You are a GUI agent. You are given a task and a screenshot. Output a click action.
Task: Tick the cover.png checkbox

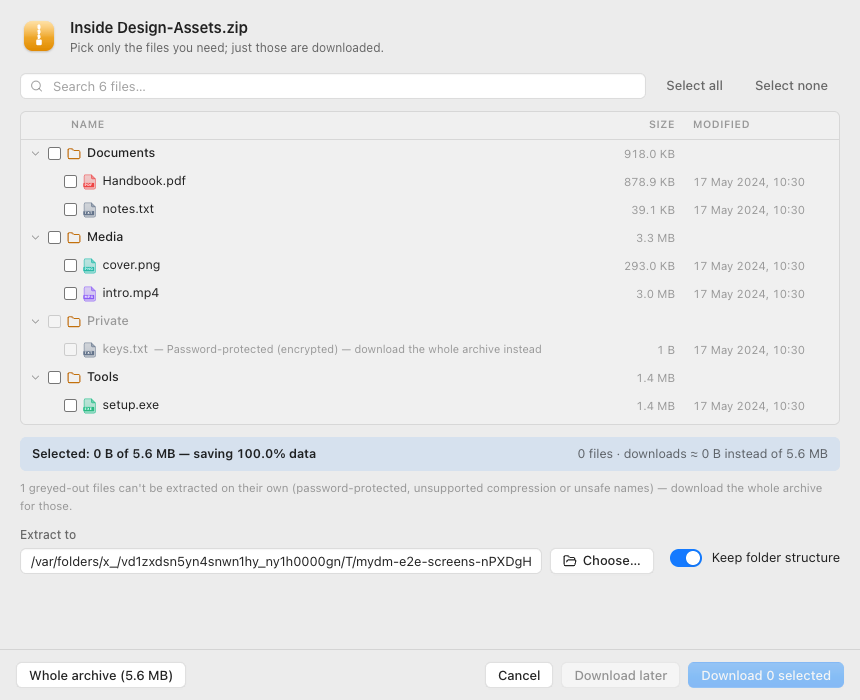70,266
